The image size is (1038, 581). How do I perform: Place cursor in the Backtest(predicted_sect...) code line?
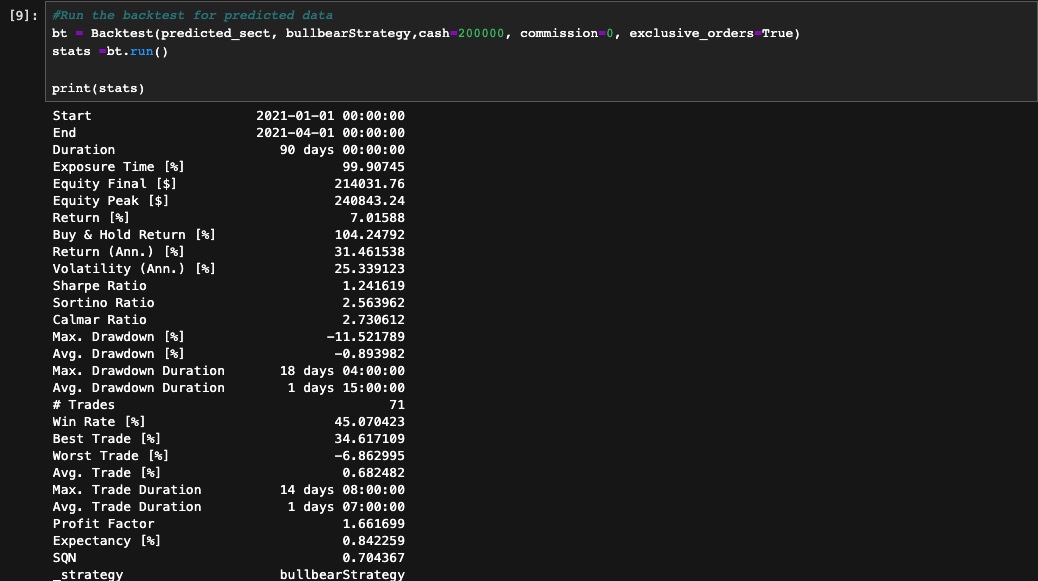pyautogui.click(x=426, y=33)
